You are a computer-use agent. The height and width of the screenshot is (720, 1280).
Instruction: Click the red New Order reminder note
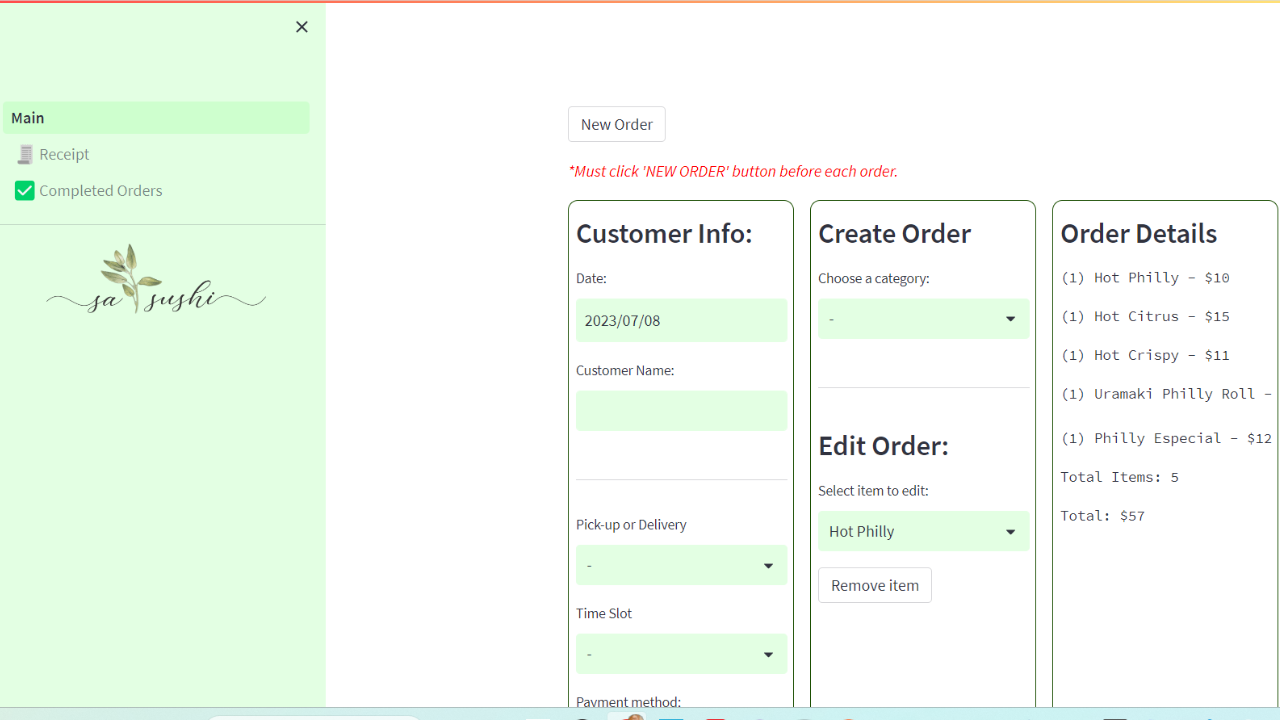[732, 171]
